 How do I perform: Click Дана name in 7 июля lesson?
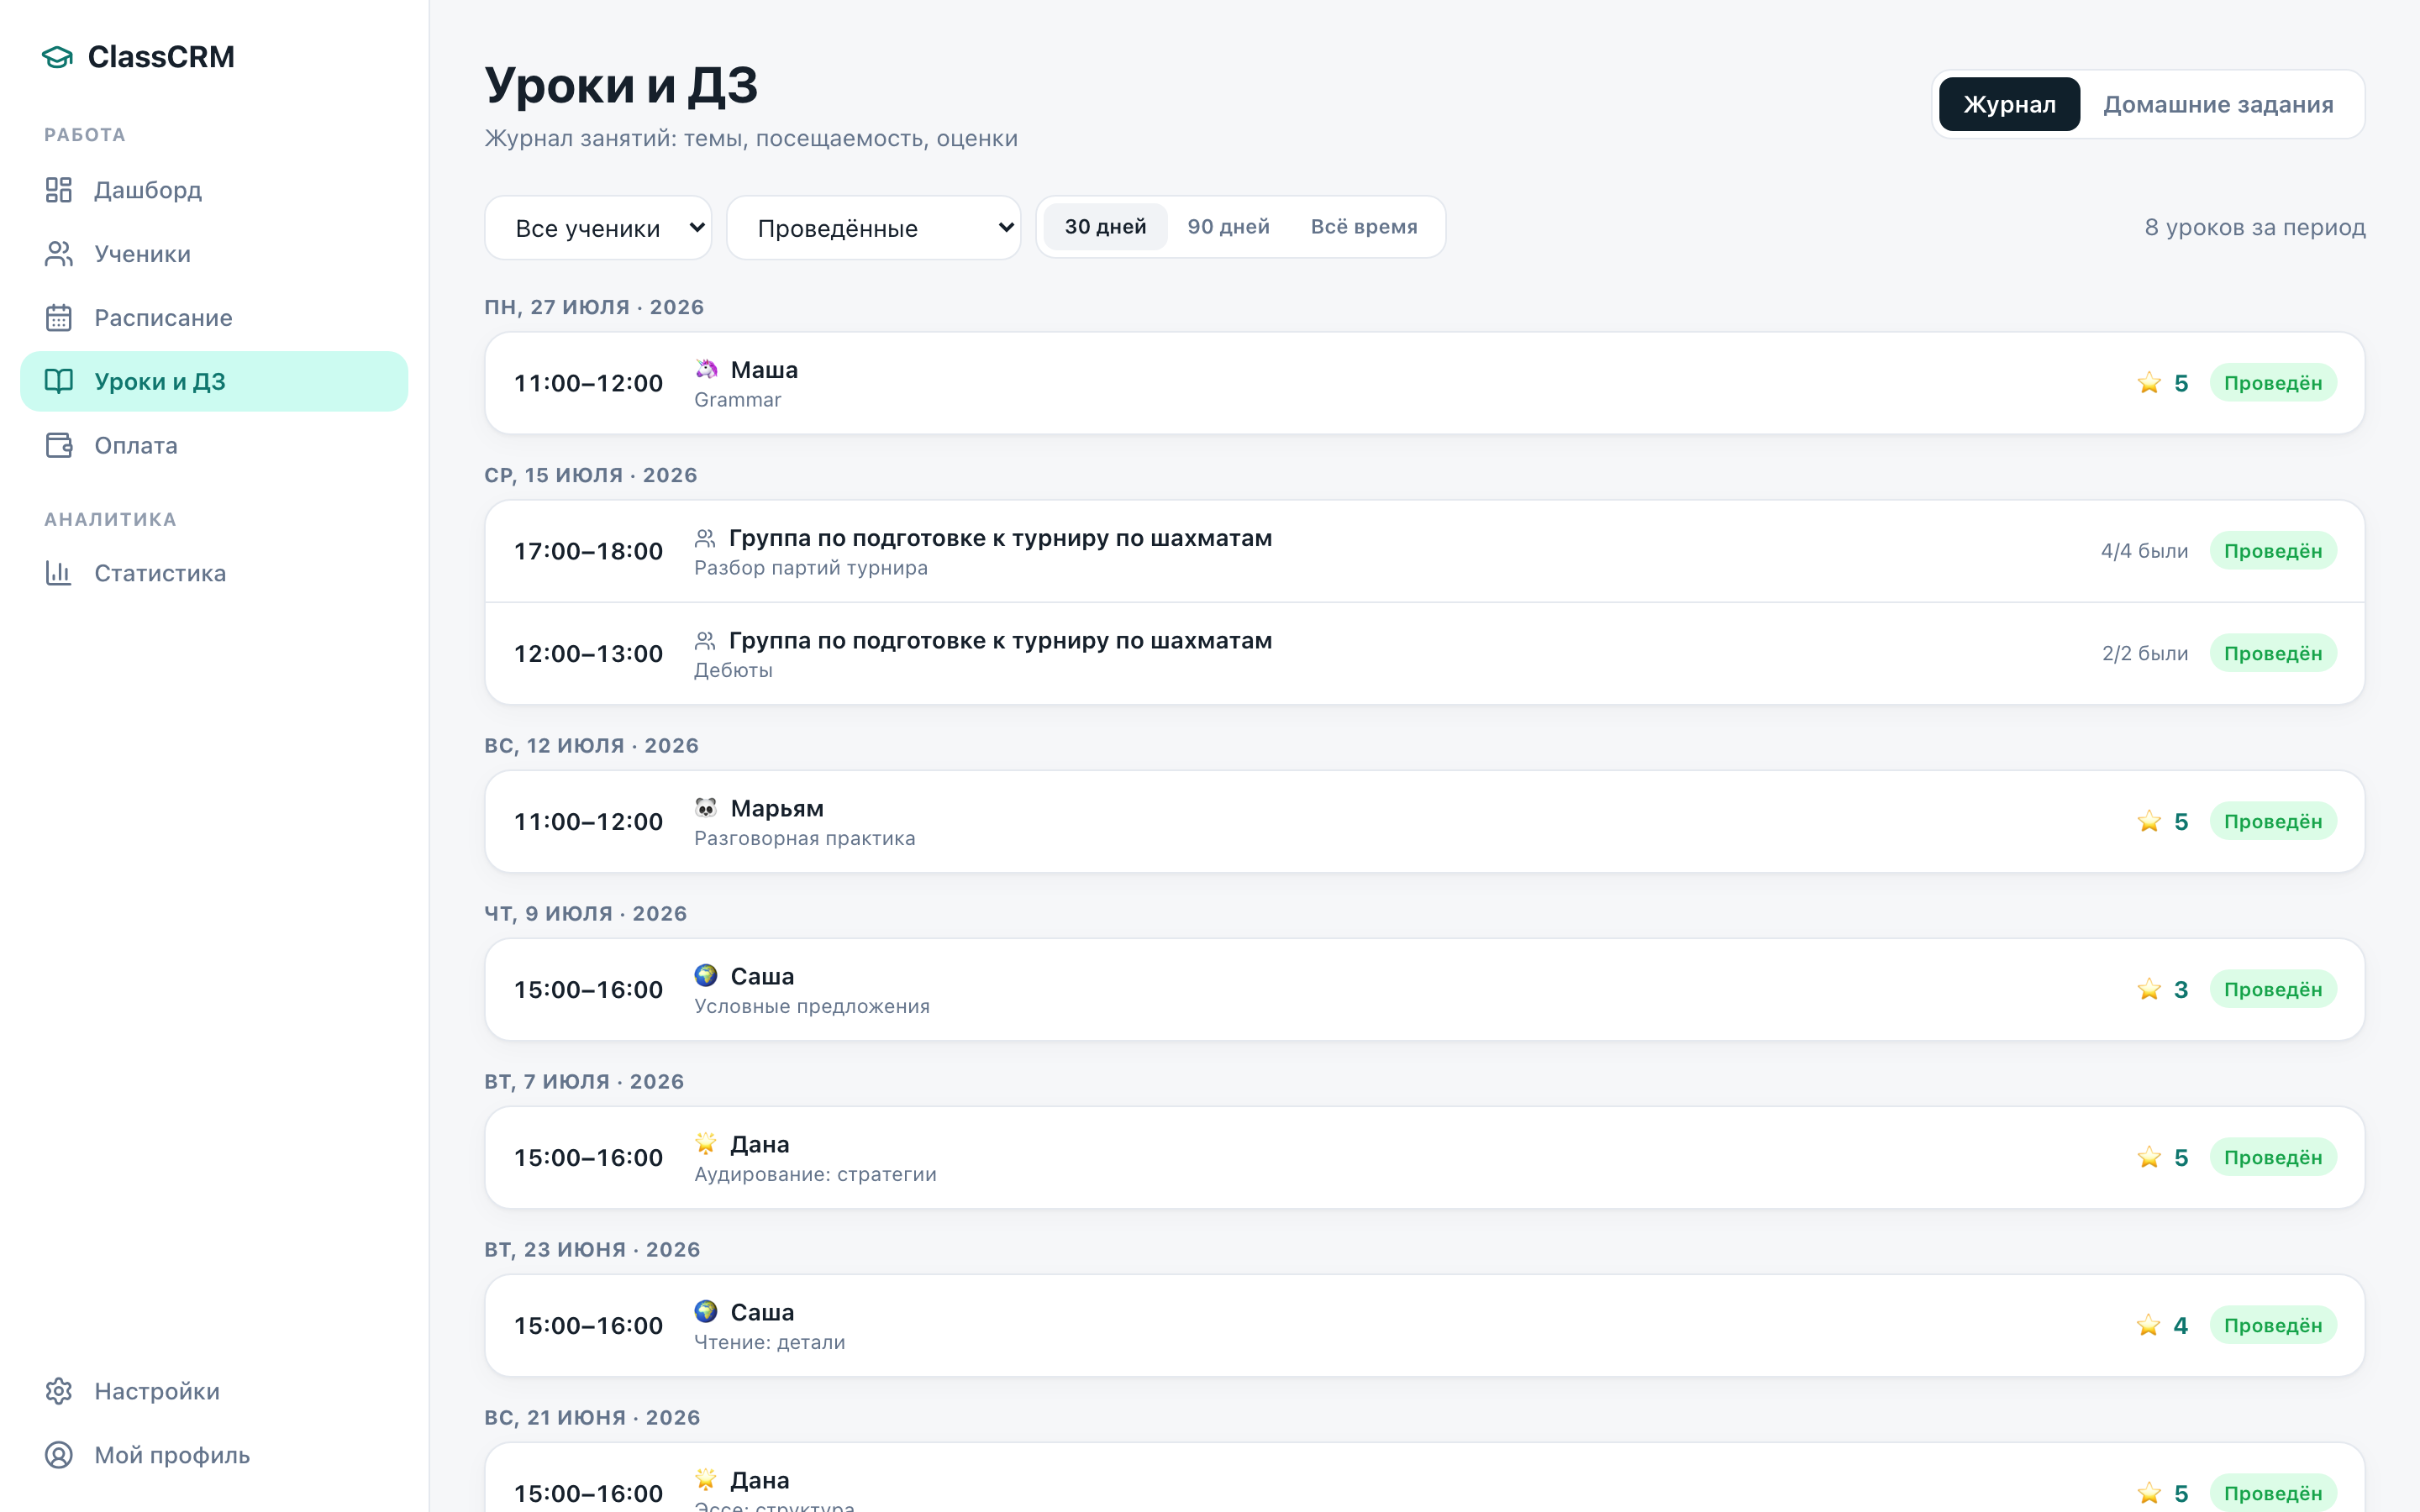(x=759, y=1144)
